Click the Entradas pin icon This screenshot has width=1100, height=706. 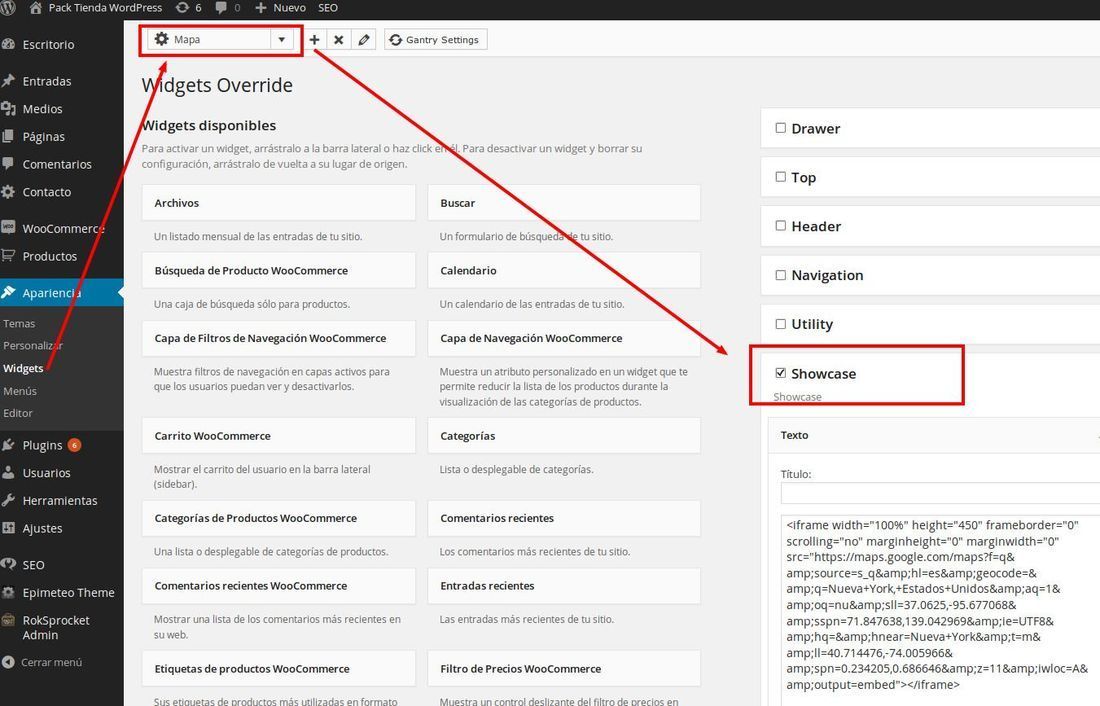8,81
